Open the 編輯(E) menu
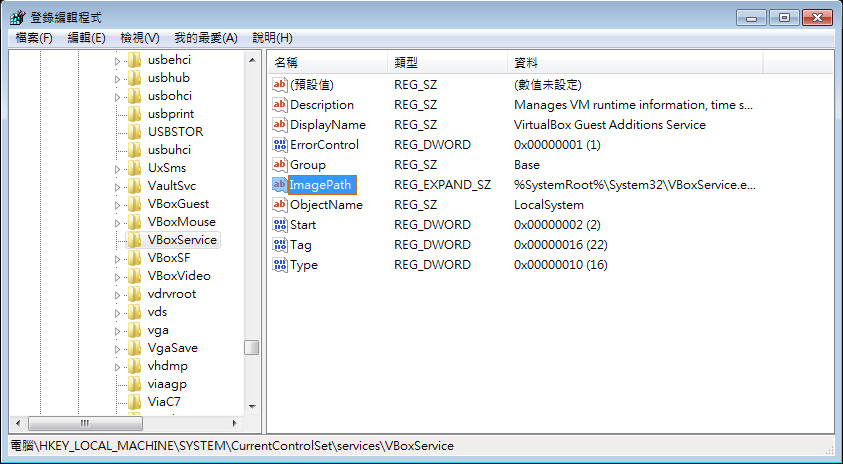 tap(87, 38)
